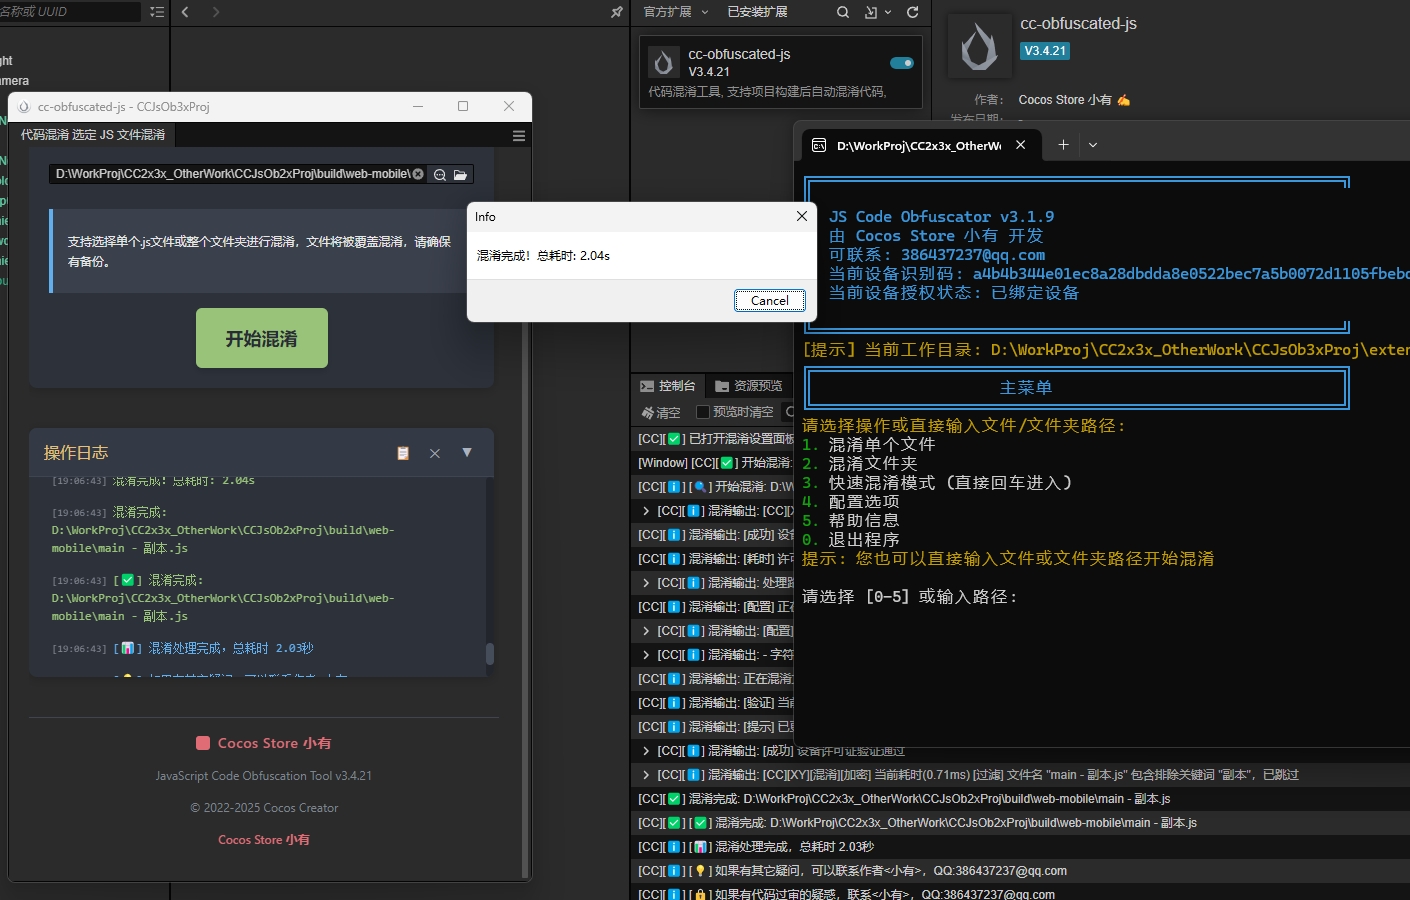Viewport: 1410px width, 900px height.
Task: Click the 主菜单 box in the terminal
Action: tap(1077, 387)
